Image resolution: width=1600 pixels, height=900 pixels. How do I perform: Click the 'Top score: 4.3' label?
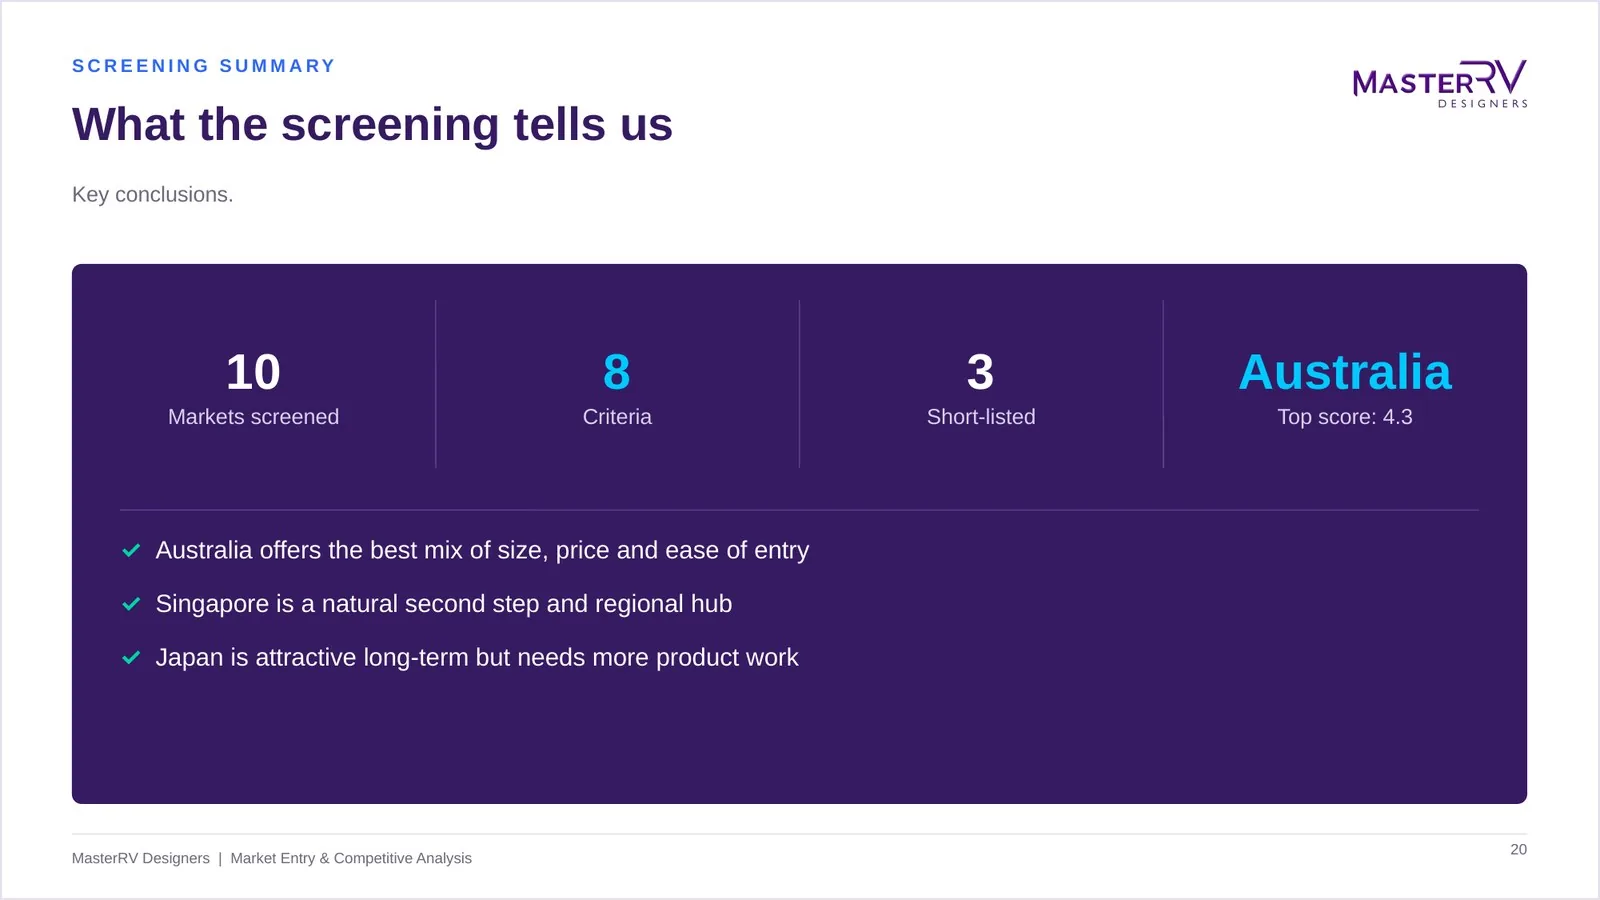coord(1345,417)
